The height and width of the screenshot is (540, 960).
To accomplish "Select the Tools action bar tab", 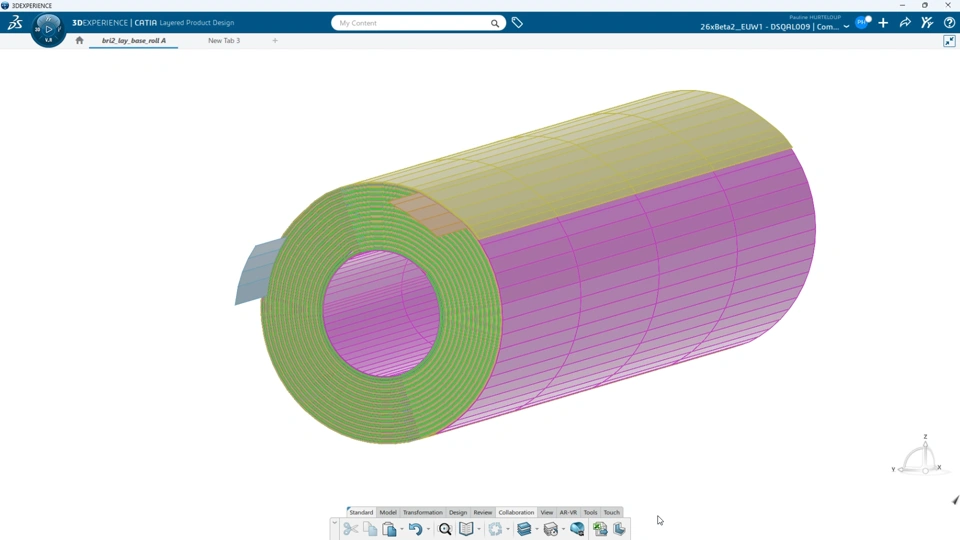I will 590,512.
